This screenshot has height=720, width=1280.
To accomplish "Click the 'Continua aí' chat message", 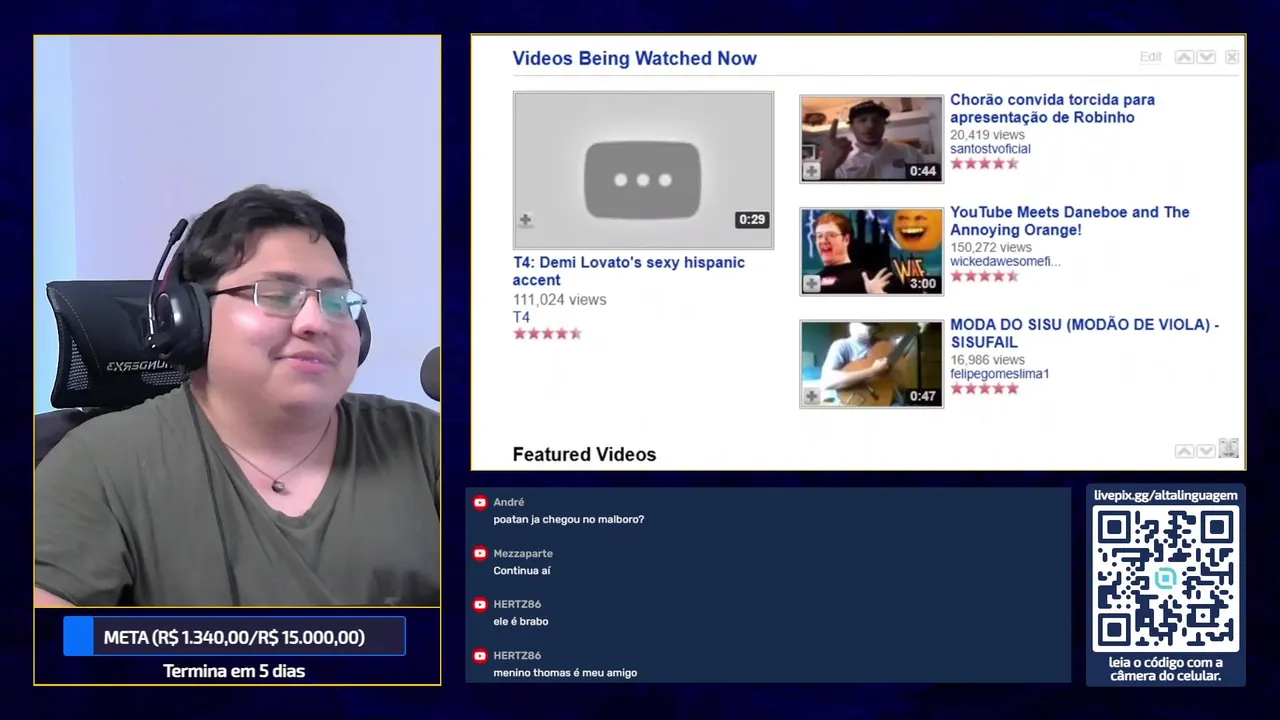I will tap(522, 571).
